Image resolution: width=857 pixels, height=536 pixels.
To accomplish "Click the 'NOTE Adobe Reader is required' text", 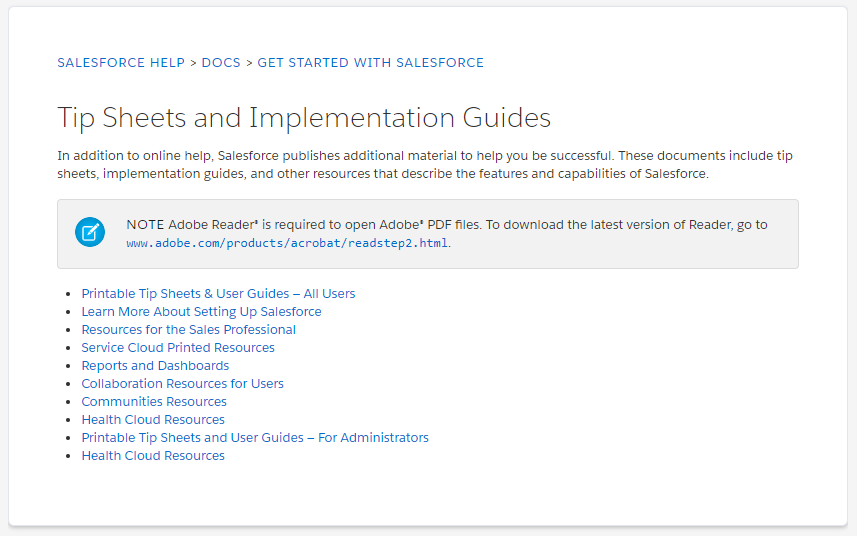I will 447,225.
